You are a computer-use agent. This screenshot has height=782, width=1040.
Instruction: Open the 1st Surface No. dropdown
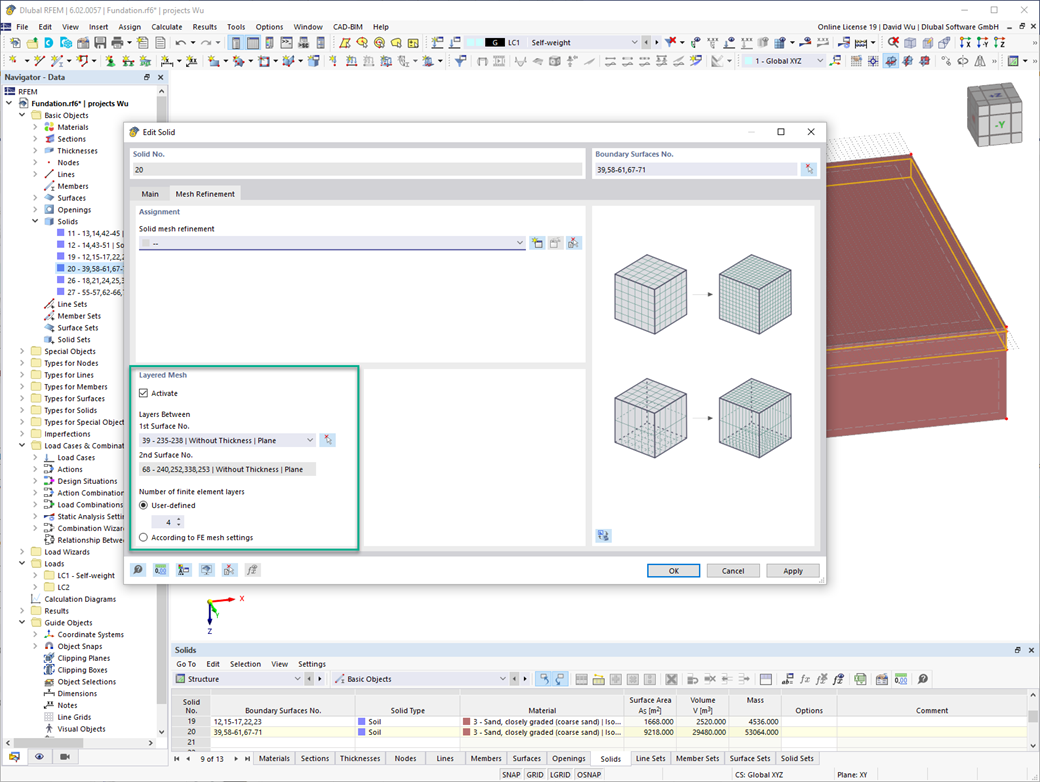(310, 440)
